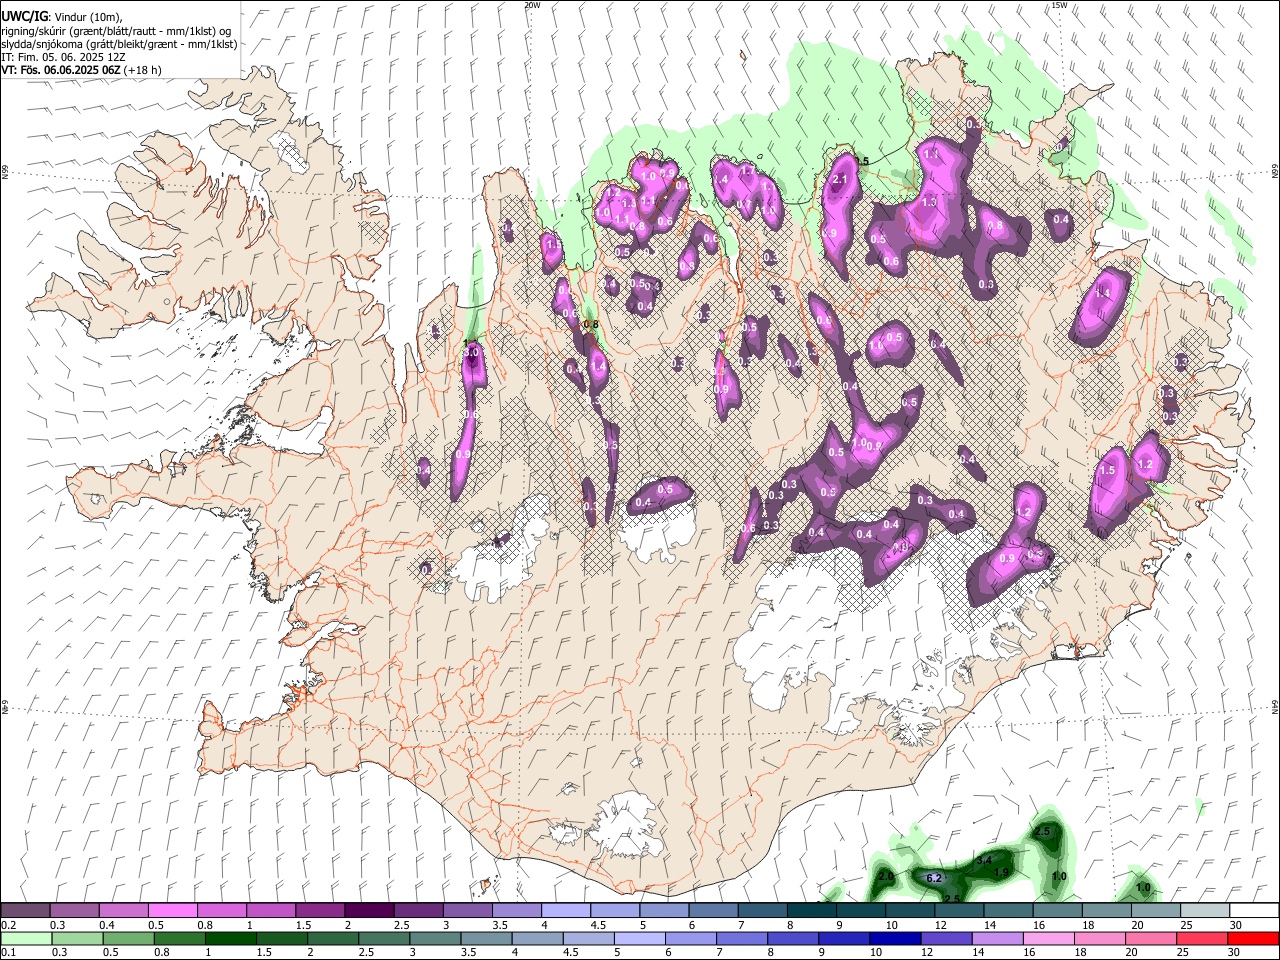Image resolution: width=1280 pixels, height=960 pixels.
Task: Click the red 25 rain legend swatch in the bottom row
Action: (x=1203, y=938)
